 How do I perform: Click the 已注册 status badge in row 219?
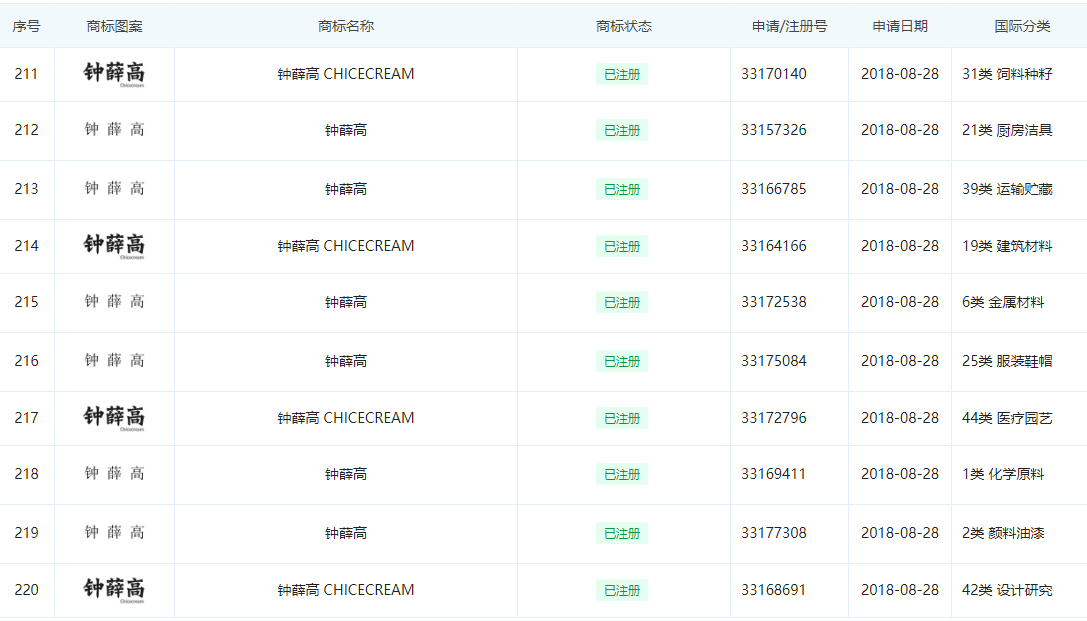point(622,534)
